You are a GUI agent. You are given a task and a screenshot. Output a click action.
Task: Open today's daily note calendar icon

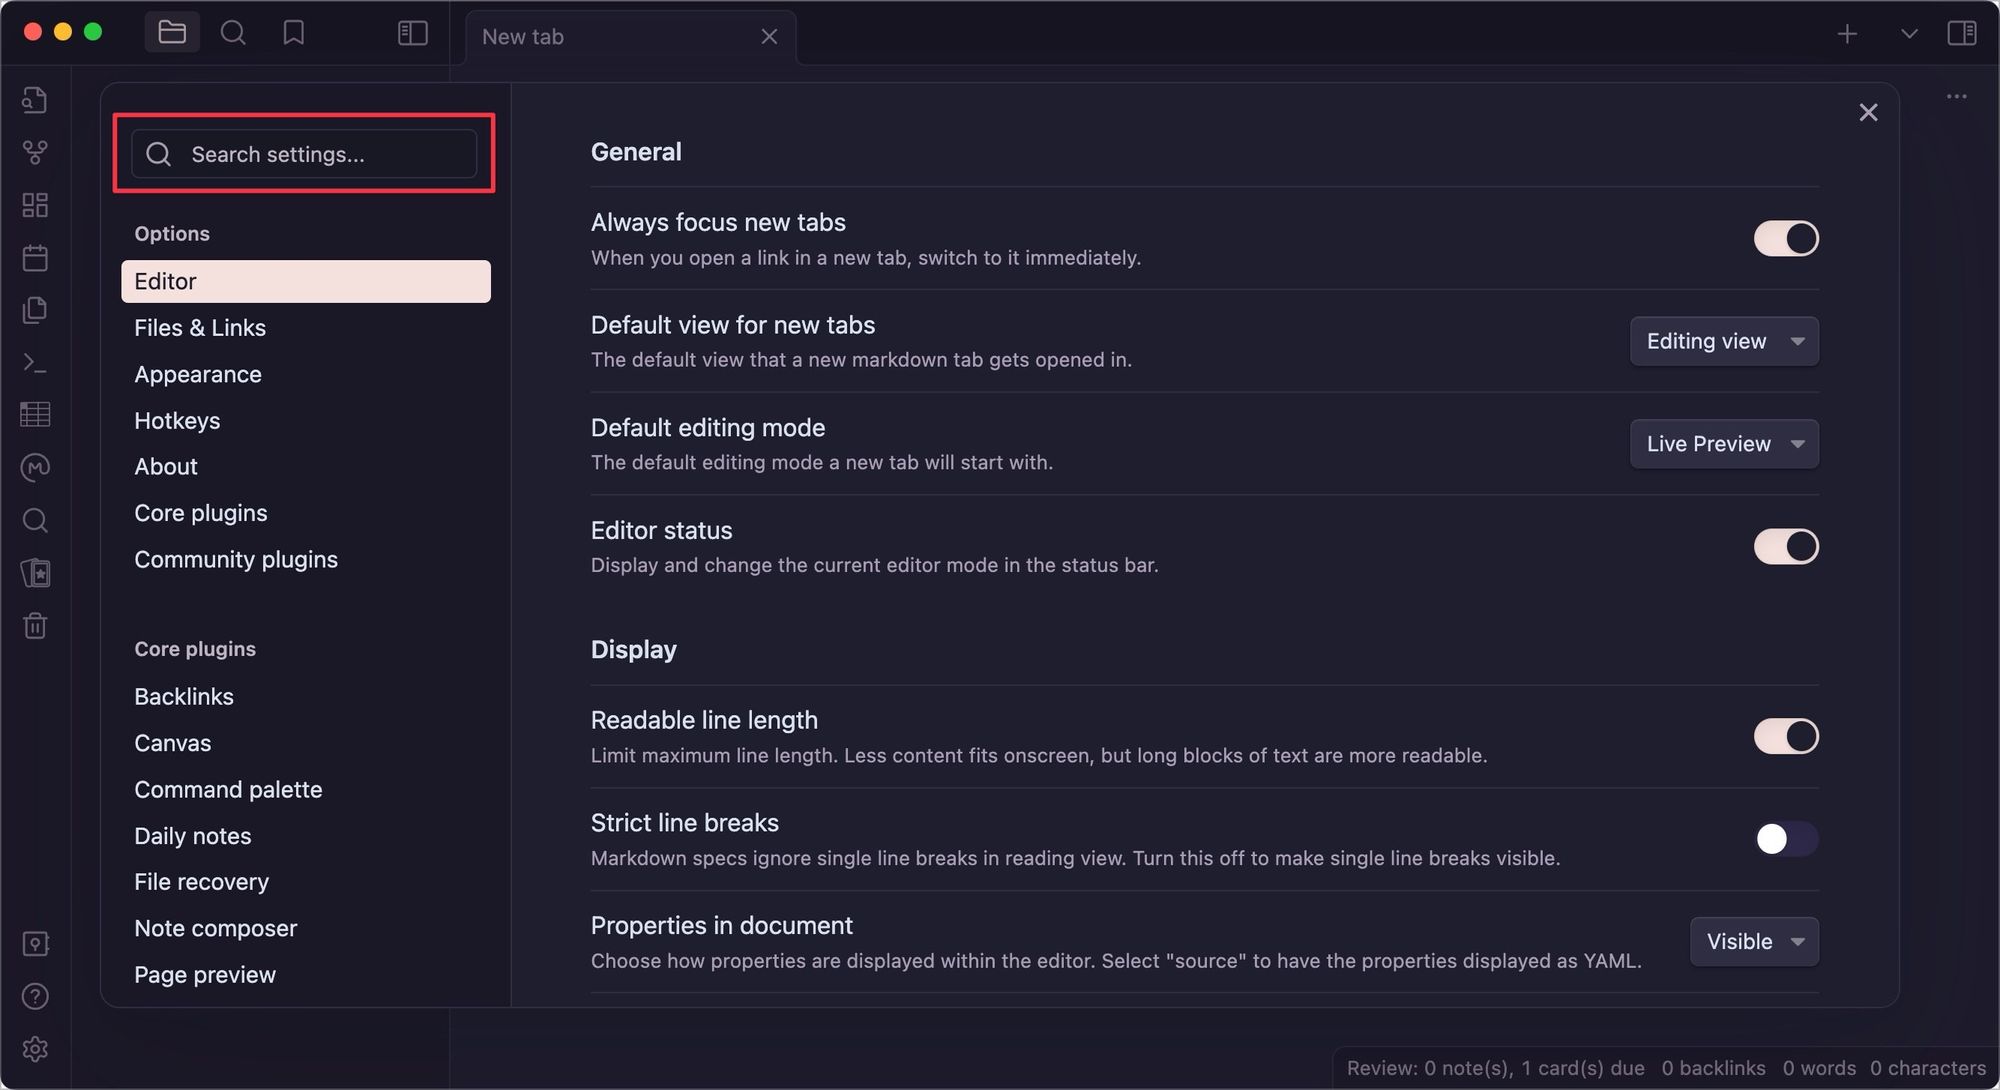35,258
